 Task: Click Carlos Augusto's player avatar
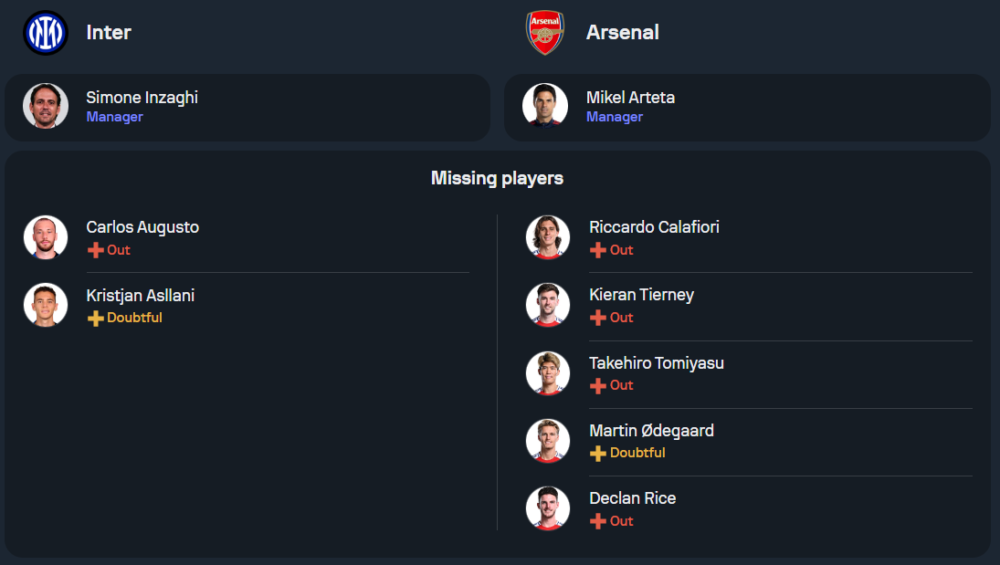tap(46, 237)
